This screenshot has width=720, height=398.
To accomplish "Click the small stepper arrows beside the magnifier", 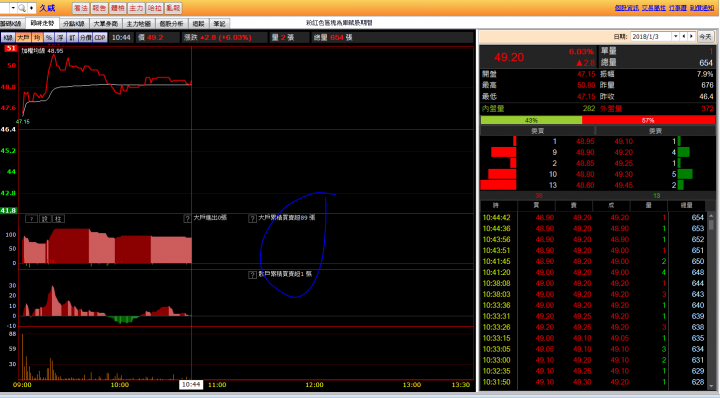I will (31, 8).
